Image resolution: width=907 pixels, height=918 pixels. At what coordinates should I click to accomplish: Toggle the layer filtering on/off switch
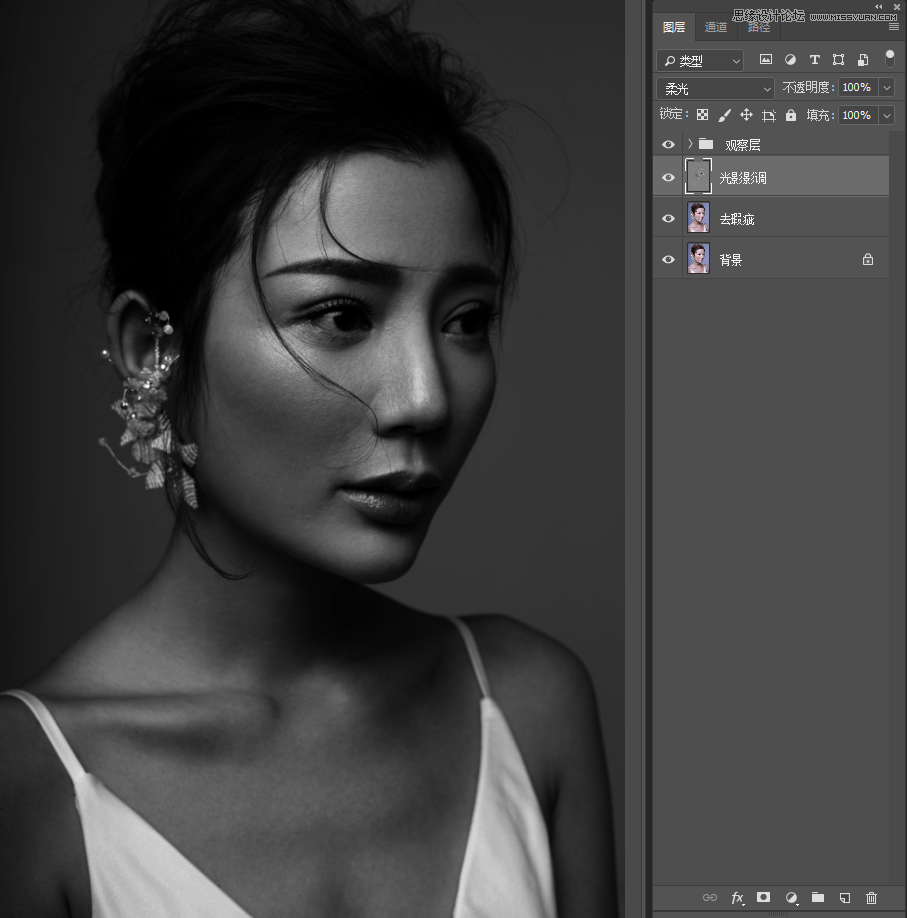[889, 59]
